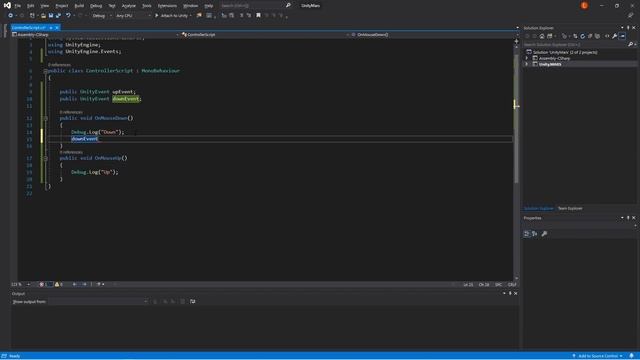Focus the Search Solution Explorer field
The image size is (640, 360).
tap(576, 44)
